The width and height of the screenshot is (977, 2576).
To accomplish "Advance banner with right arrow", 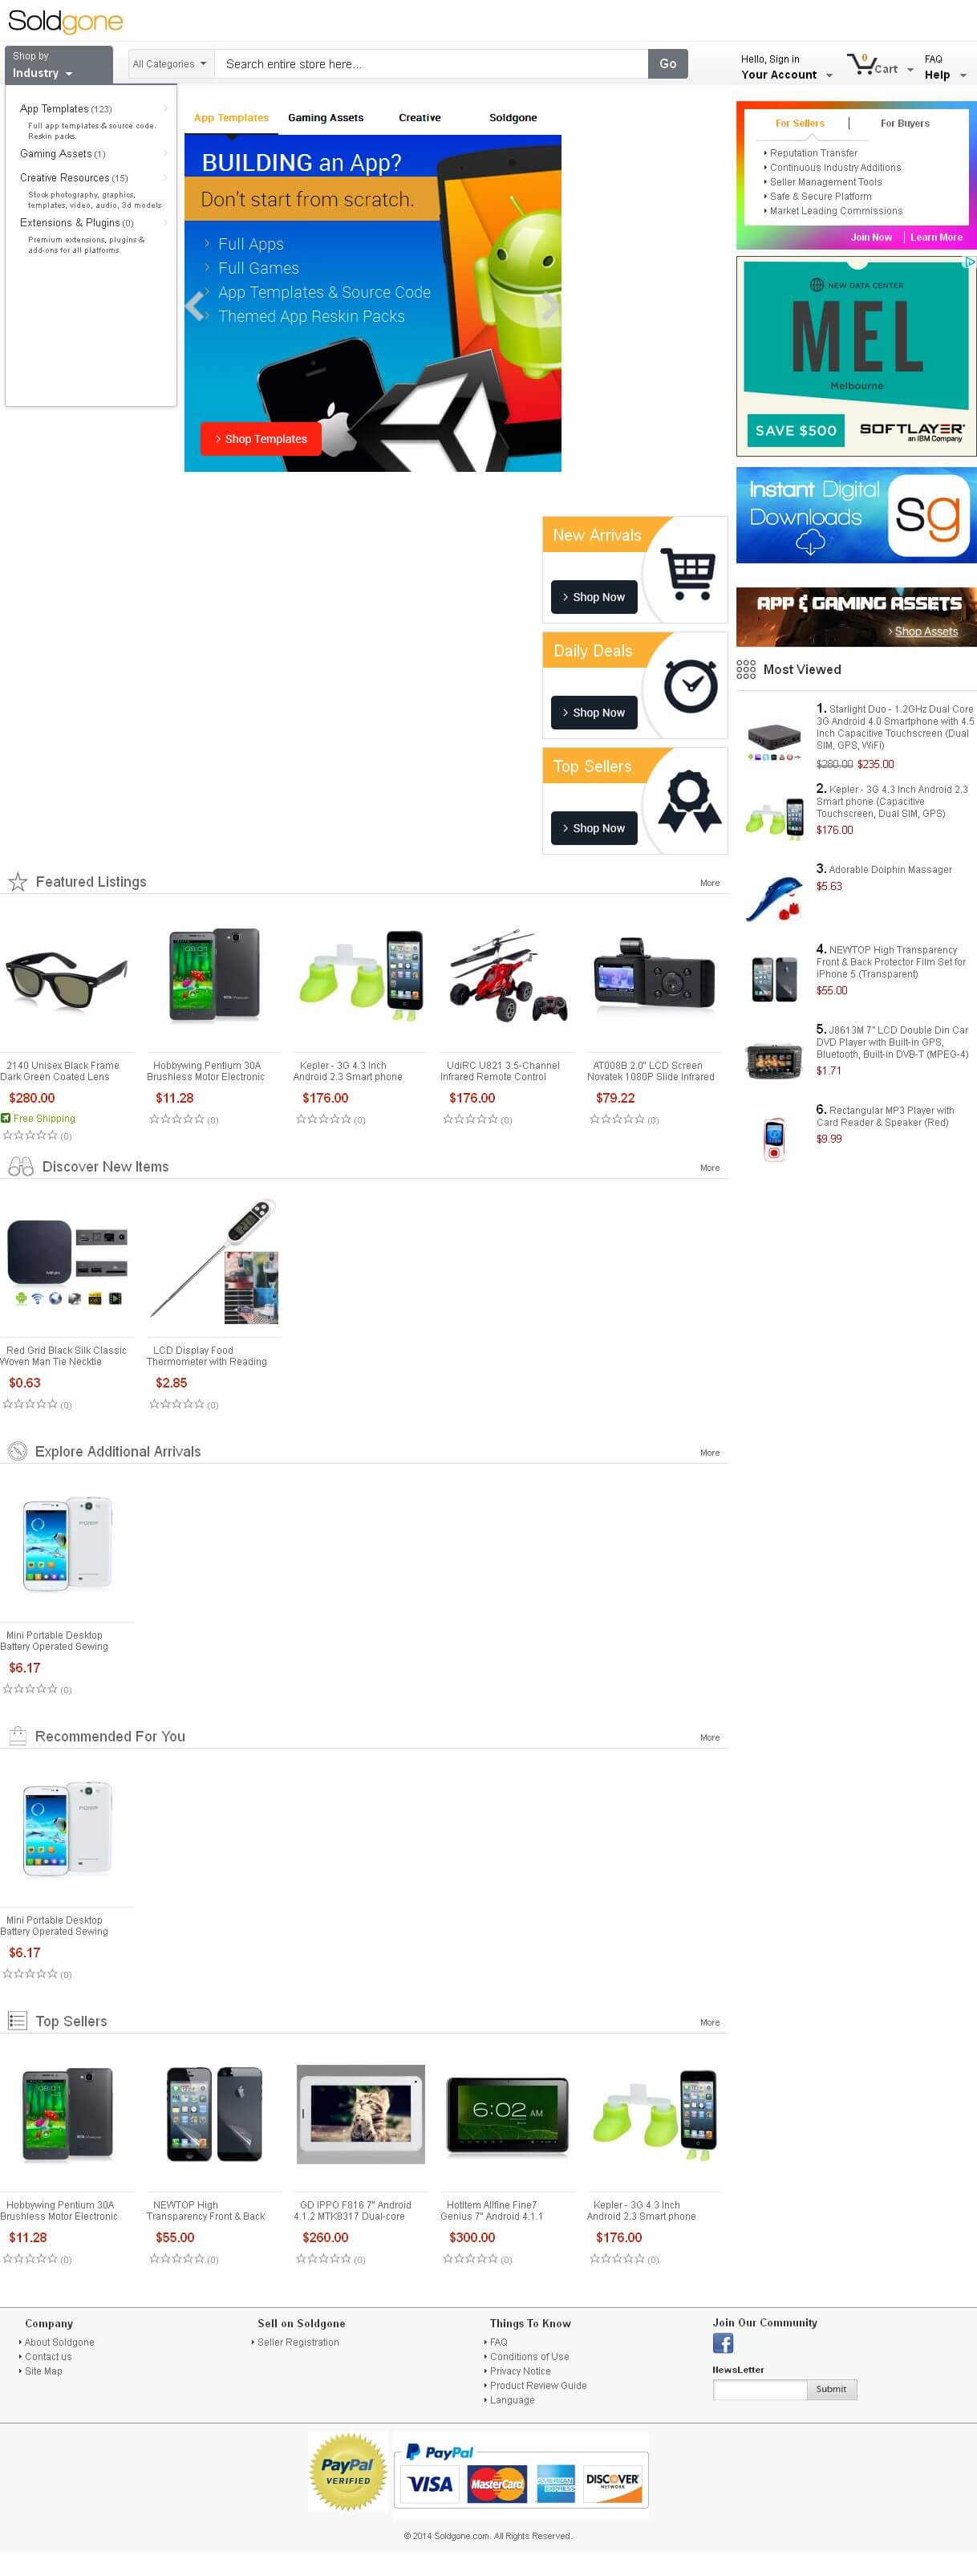I will coord(550,306).
